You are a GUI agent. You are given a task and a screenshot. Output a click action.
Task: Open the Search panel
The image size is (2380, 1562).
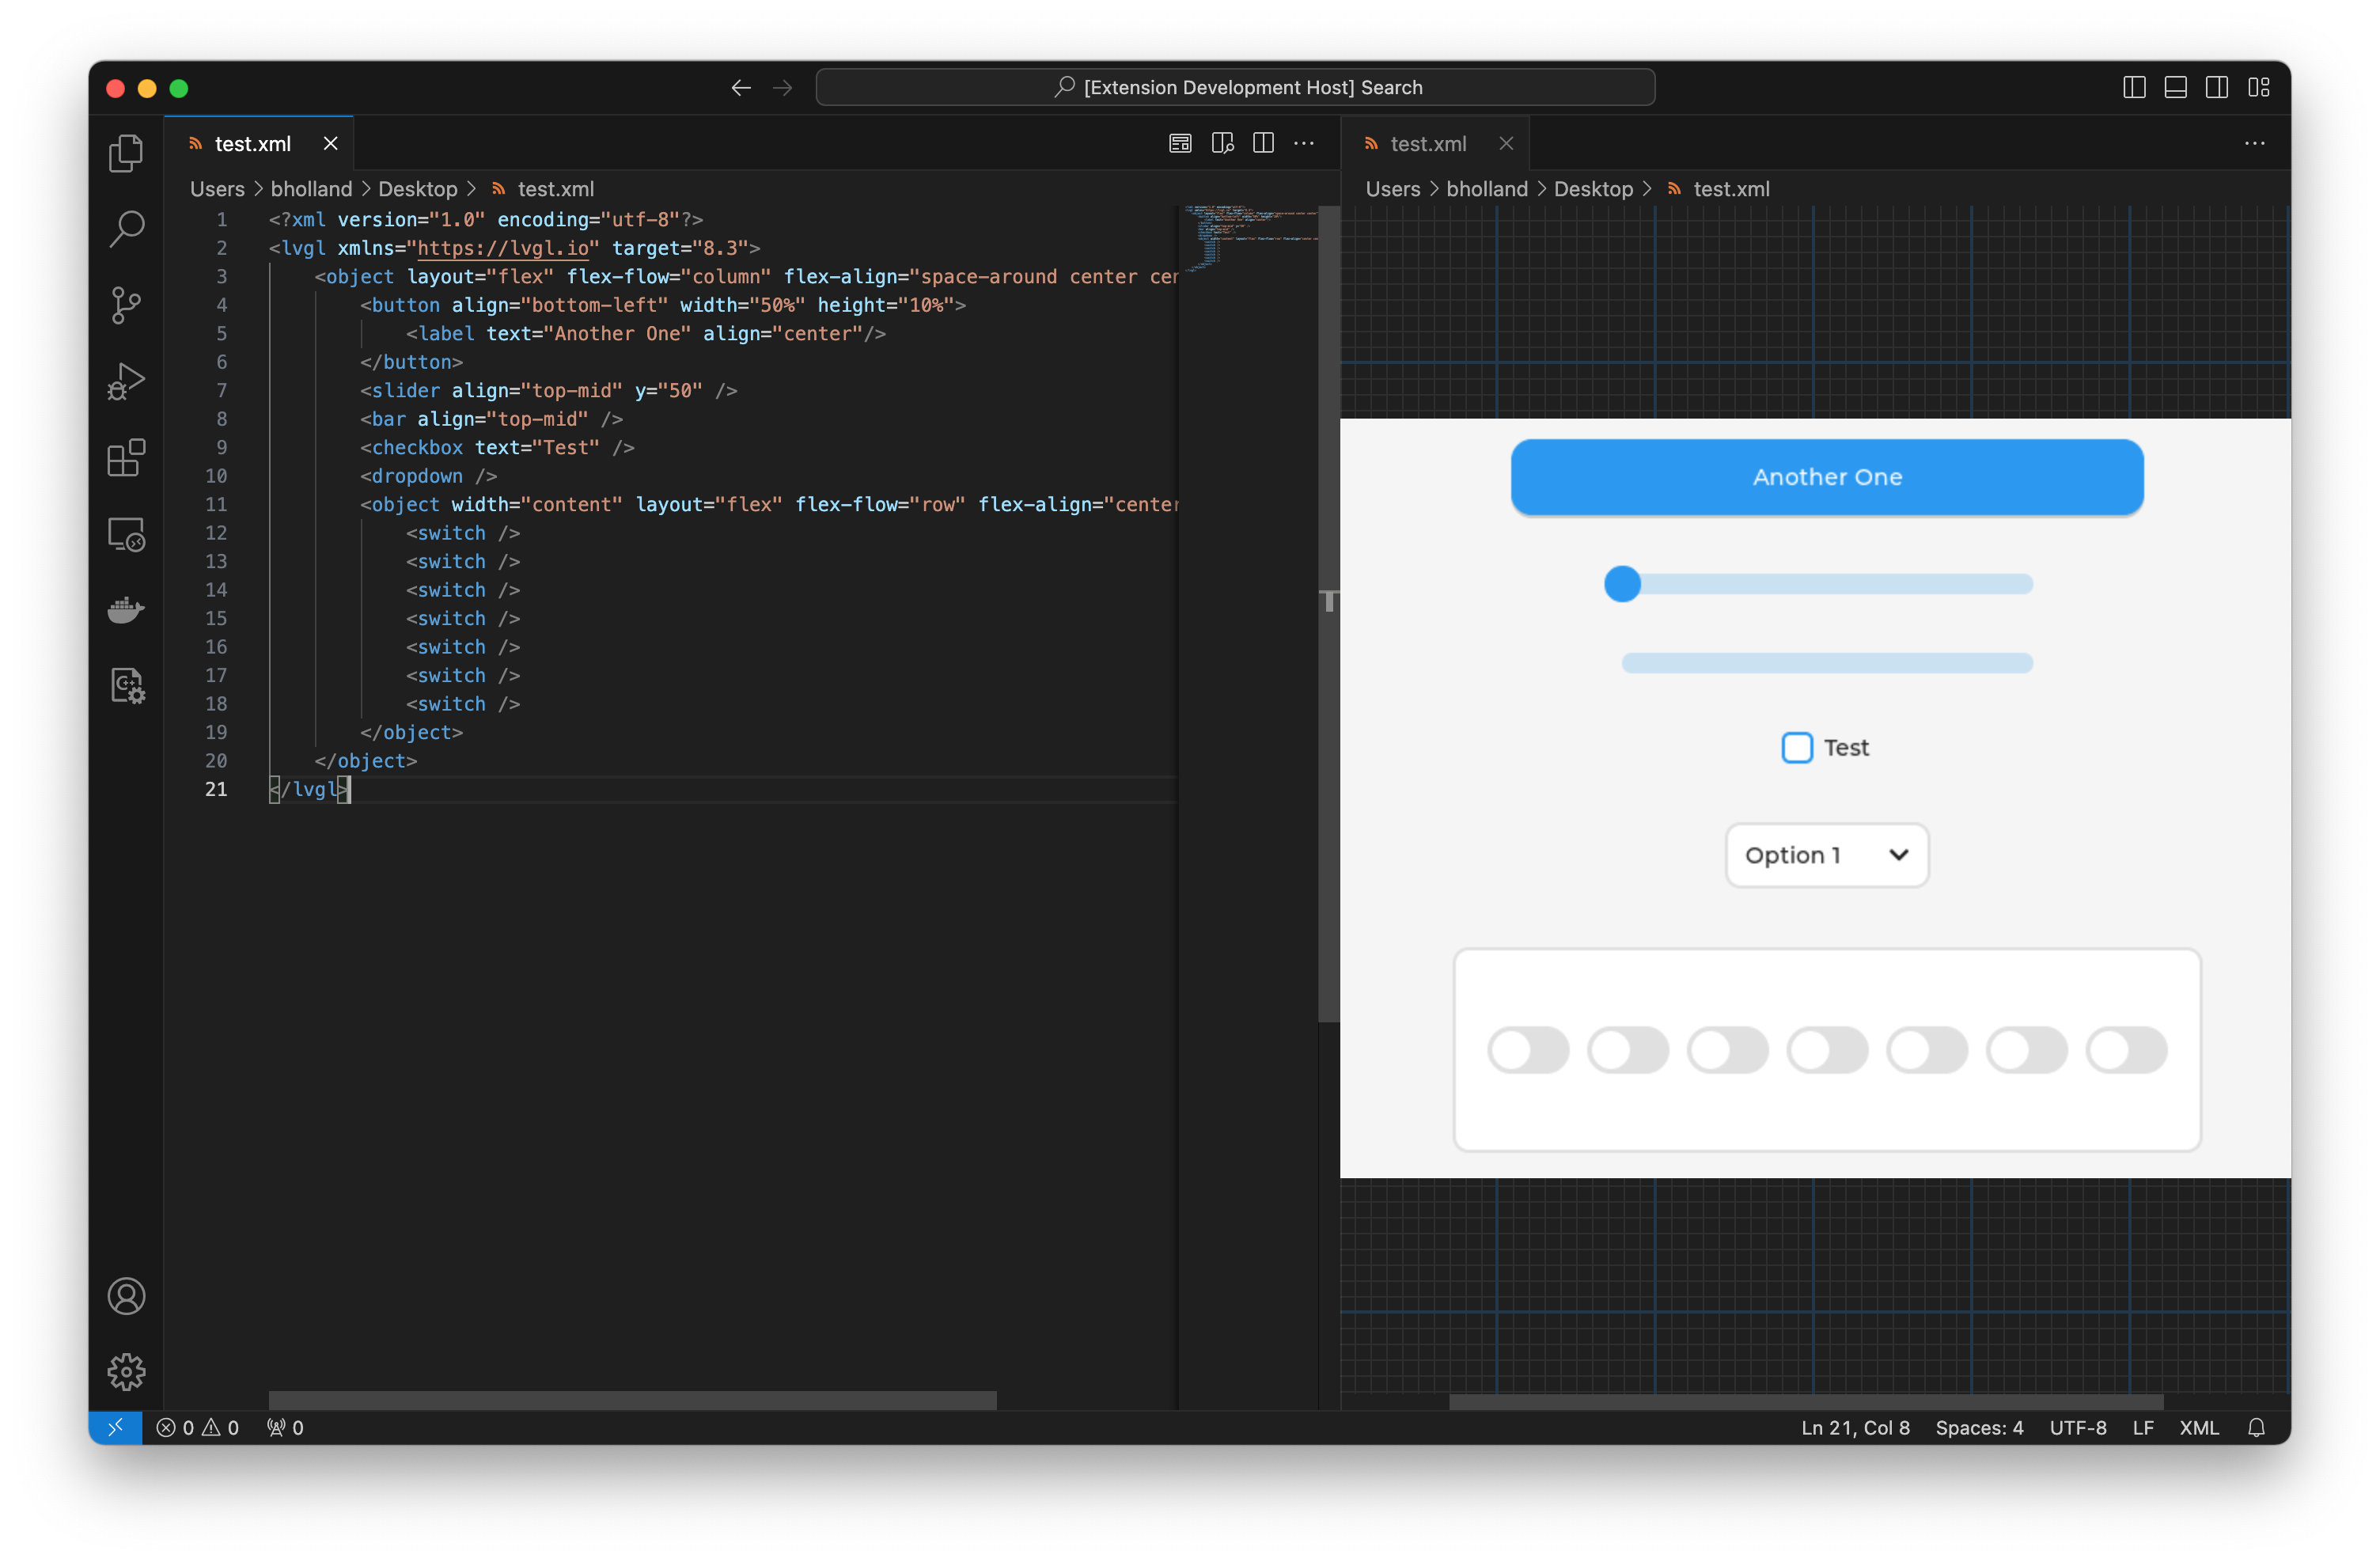coord(126,228)
